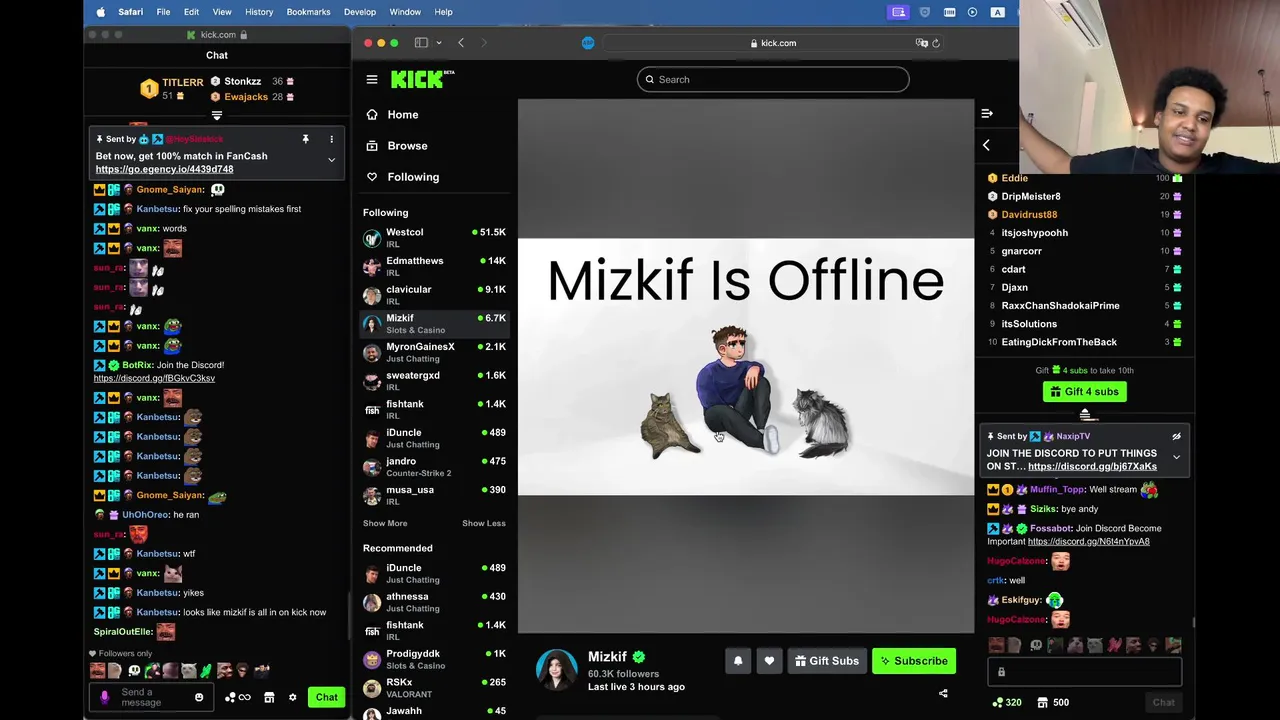Expand the leaderboard arrow in left chat
The height and width of the screenshot is (720, 1280).
216,116
